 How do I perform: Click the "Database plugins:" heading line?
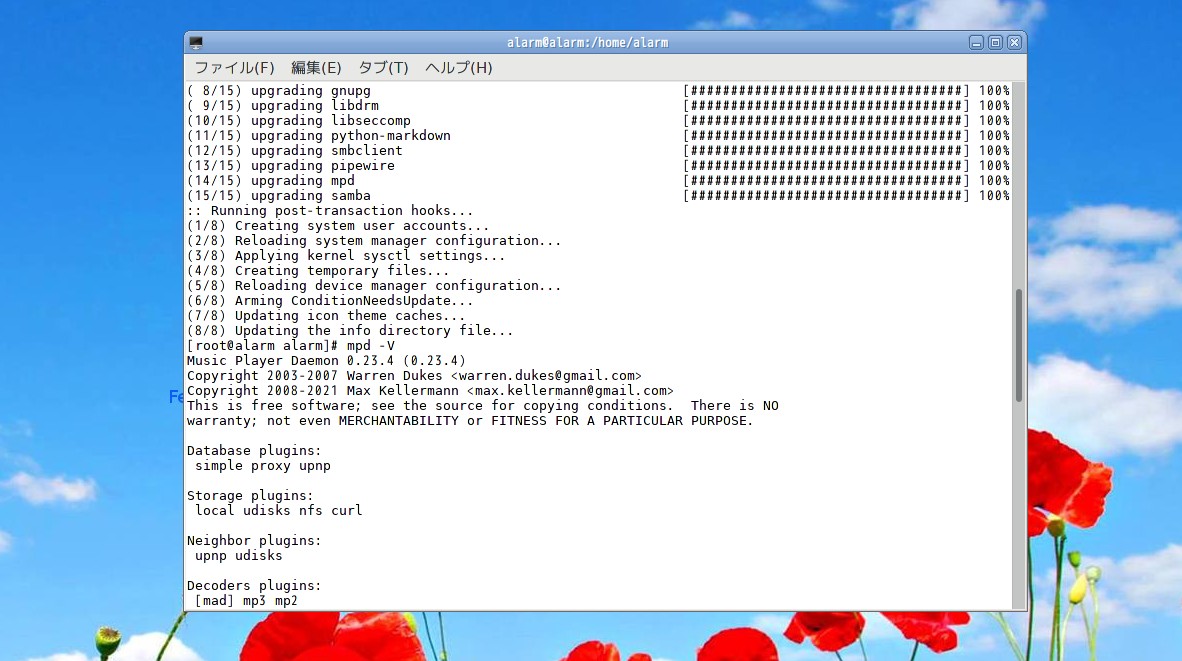click(254, 451)
